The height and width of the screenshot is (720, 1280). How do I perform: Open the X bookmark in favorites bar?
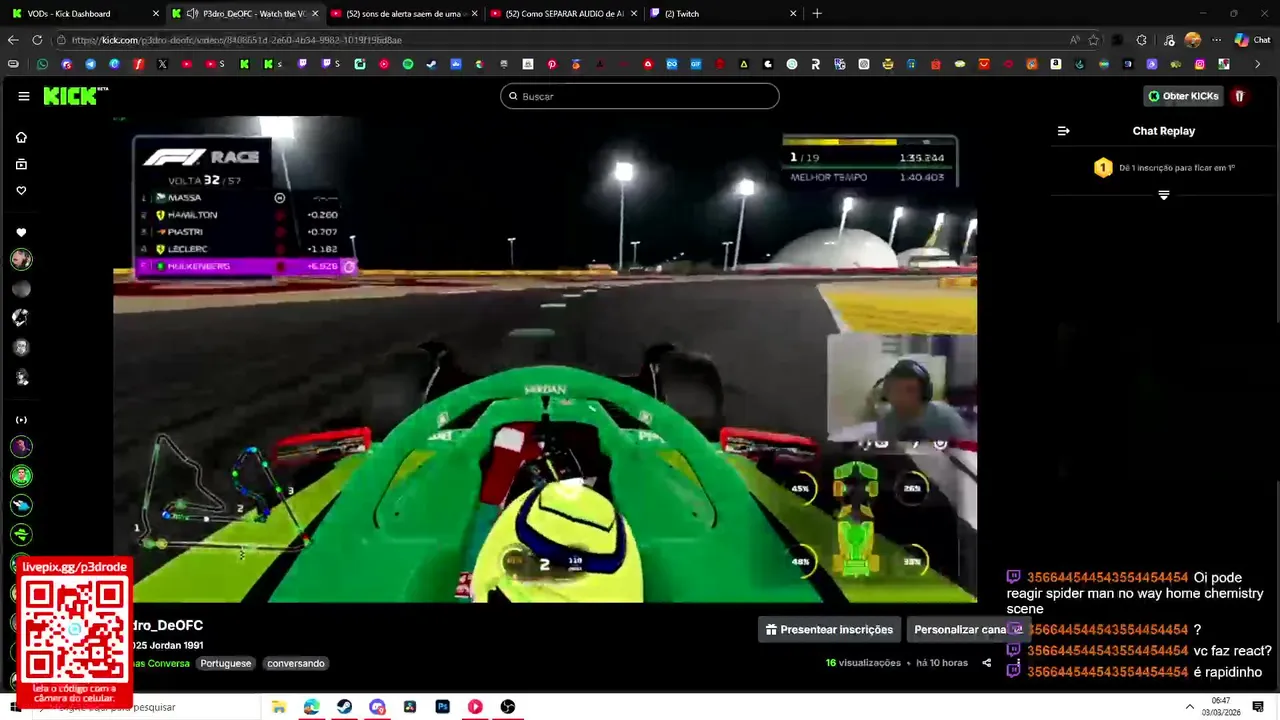(162, 64)
